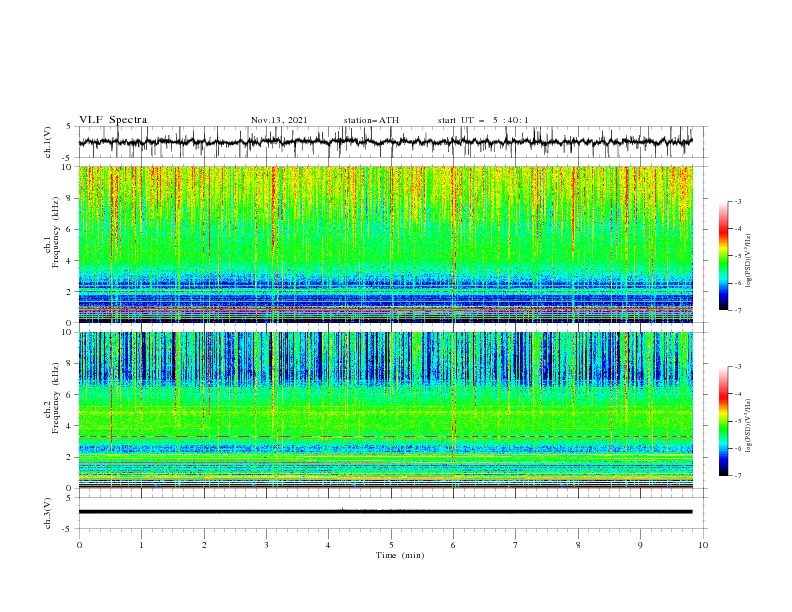
Task: Click the "ch.1(V)" axis label
Action: point(48,142)
